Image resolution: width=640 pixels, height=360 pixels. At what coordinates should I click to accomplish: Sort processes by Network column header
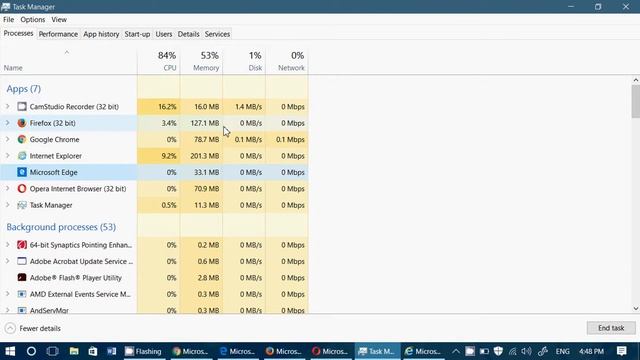[x=287, y=61]
